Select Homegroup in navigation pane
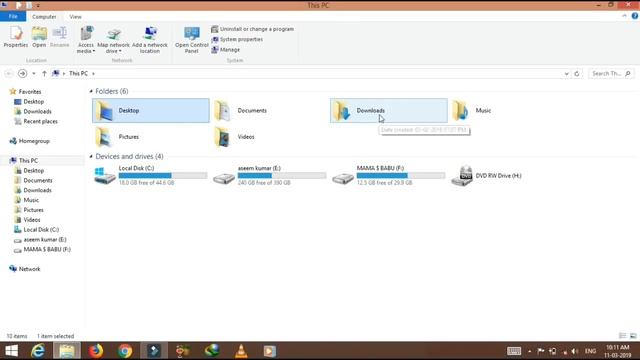Image resolution: width=640 pixels, height=360 pixels. (29, 141)
